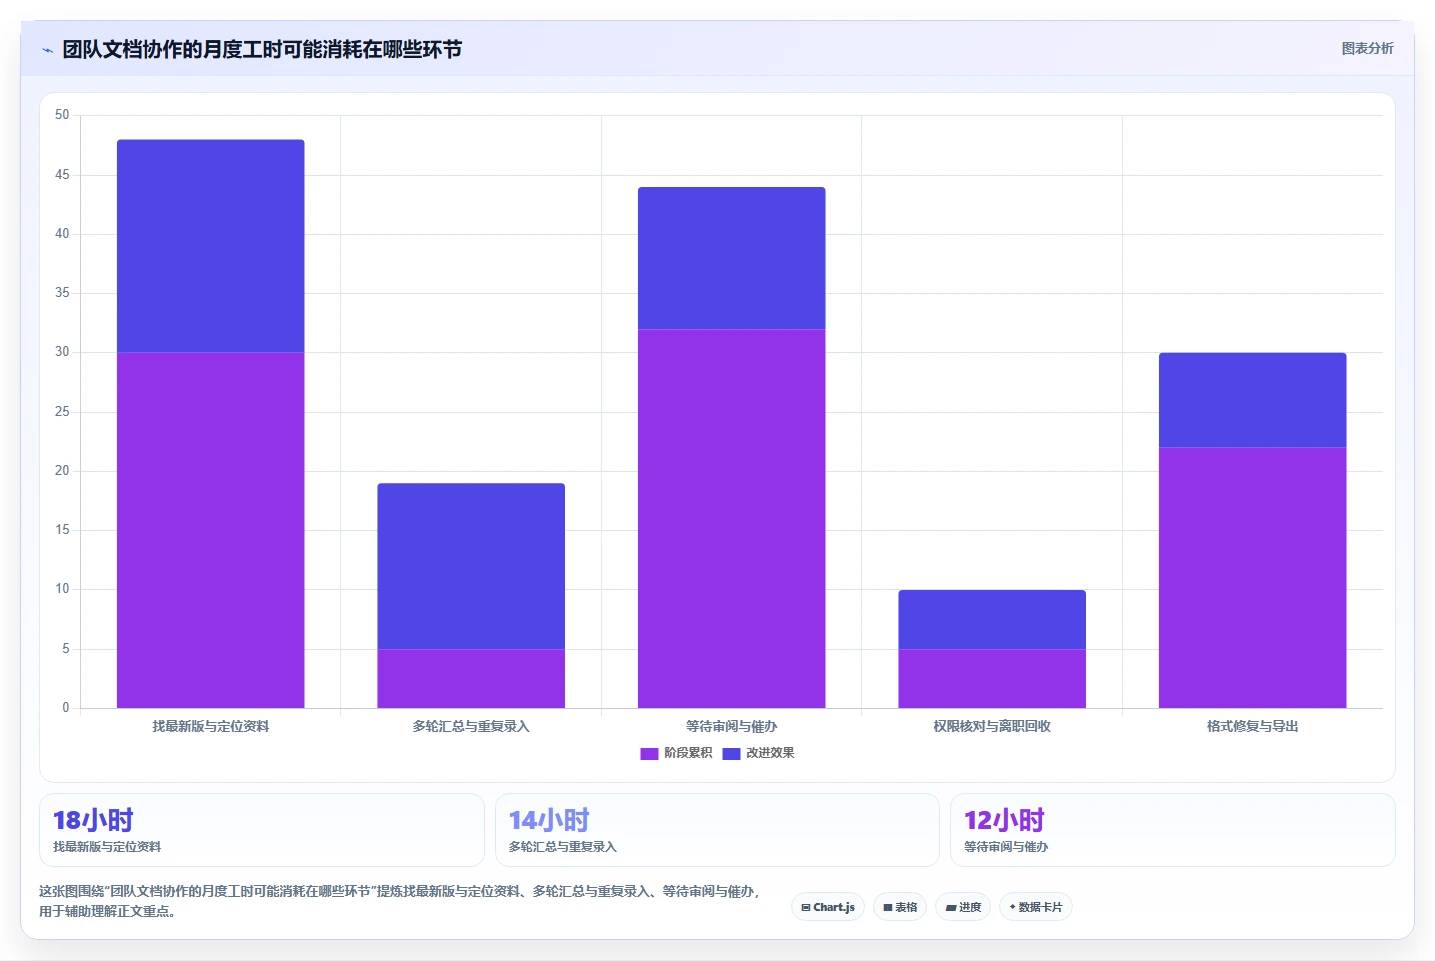1435x961 pixels.
Task: Select the 18小时 找最新版与定位资料 card
Action: point(262,830)
